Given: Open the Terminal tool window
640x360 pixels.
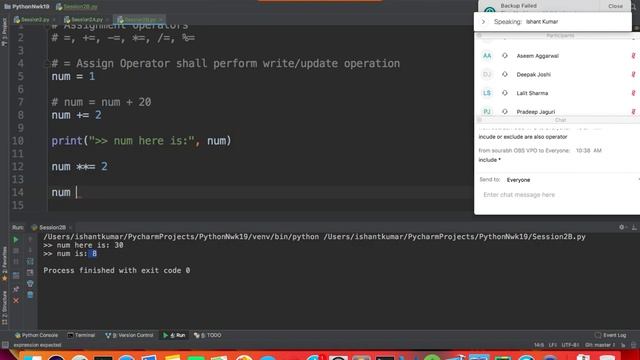Looking at the screenshot, I should (81, 335).
